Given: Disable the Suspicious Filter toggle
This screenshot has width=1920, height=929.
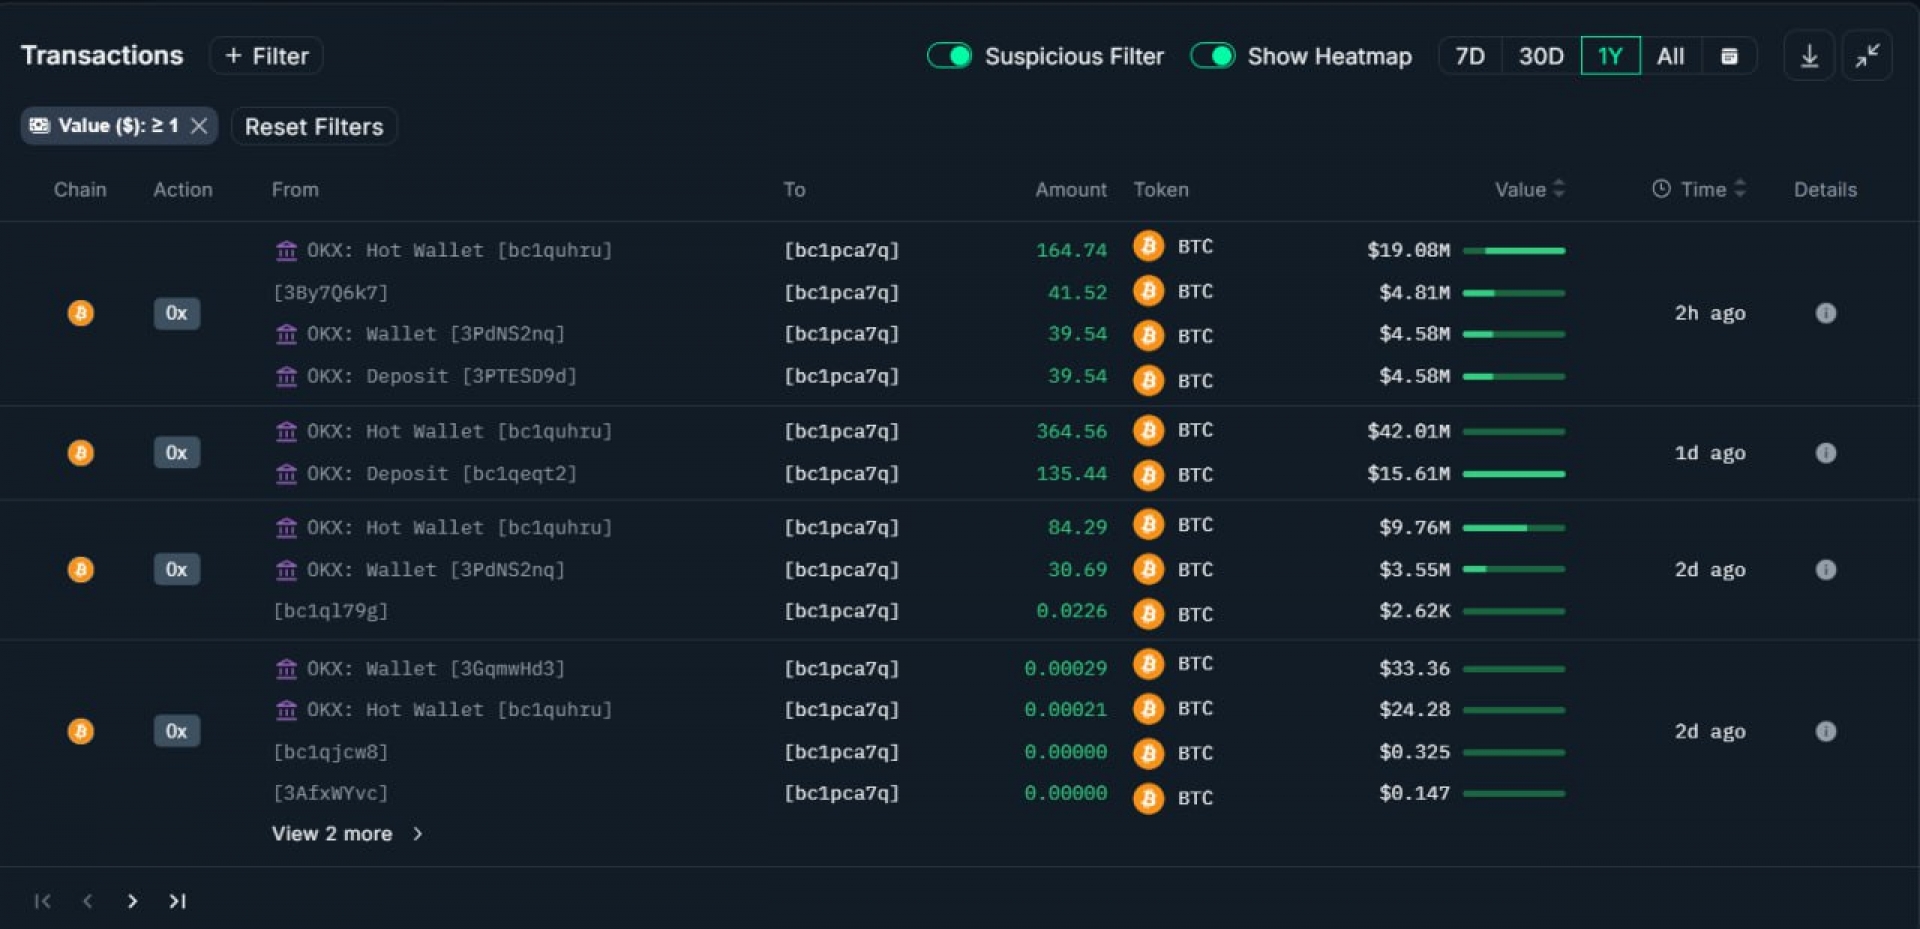Looking at the screenshot, I should tap(948, 56).
